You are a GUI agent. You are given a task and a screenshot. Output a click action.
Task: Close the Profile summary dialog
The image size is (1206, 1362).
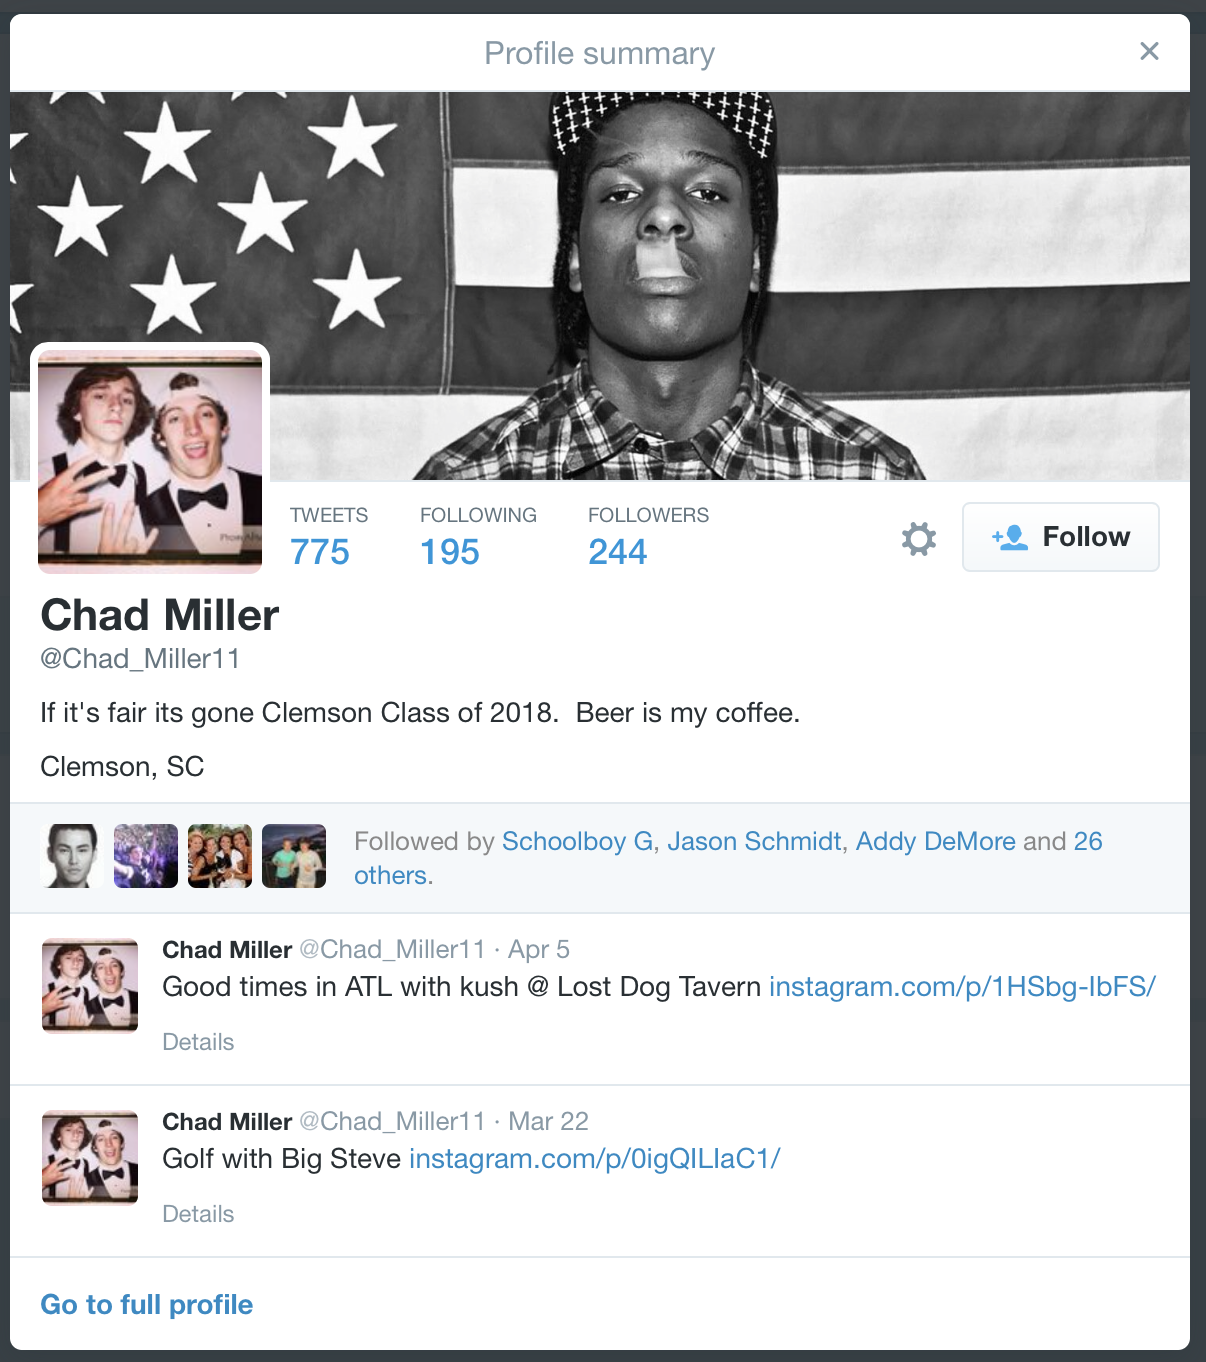1149,51
